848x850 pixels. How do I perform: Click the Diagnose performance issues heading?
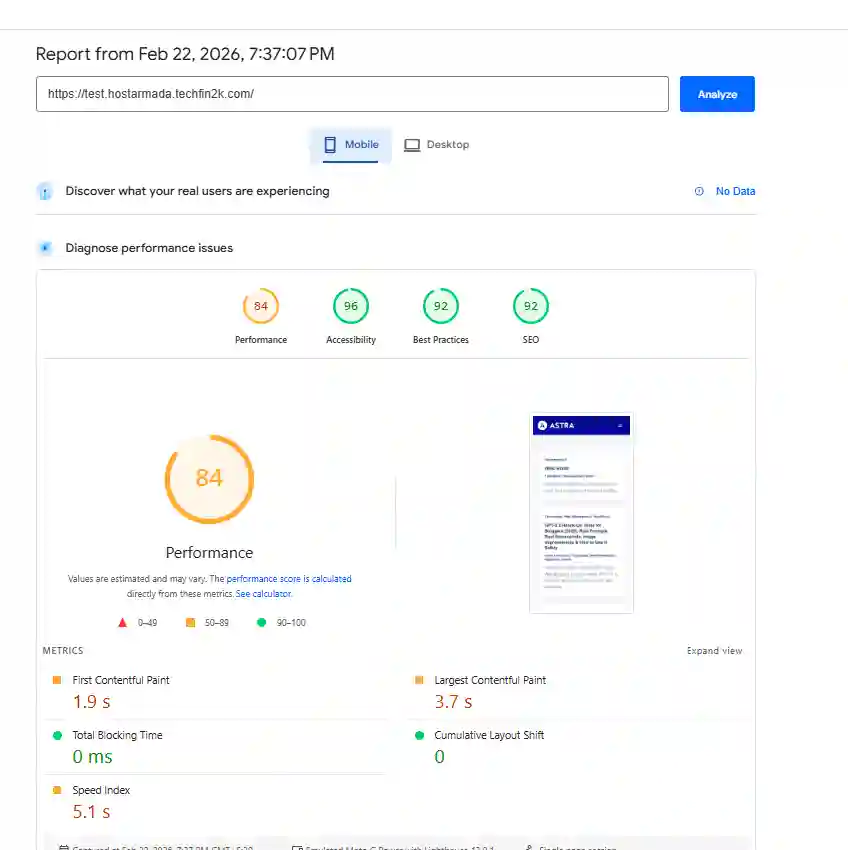click(149, 248)
